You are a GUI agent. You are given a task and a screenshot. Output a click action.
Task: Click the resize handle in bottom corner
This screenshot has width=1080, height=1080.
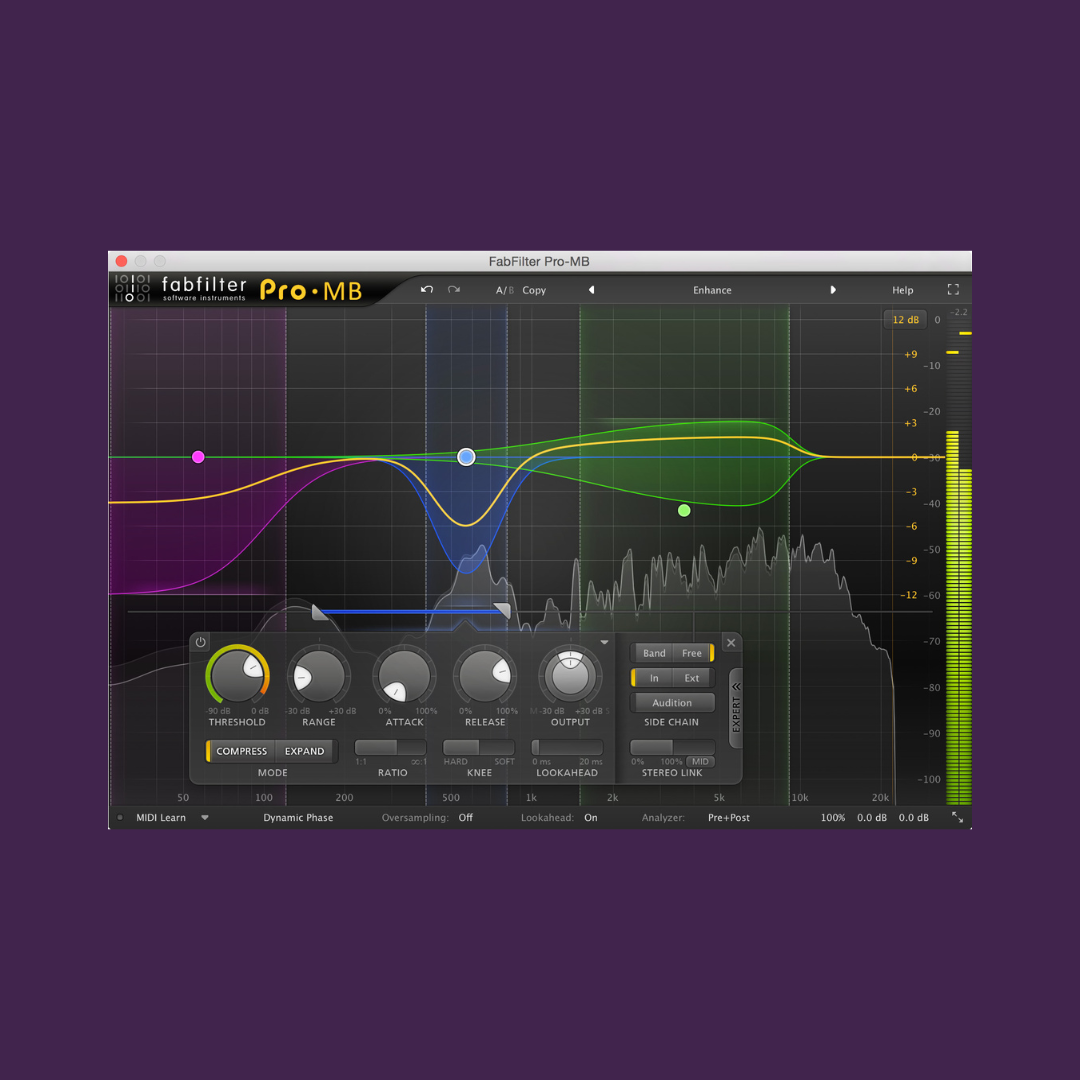[957, 817]
